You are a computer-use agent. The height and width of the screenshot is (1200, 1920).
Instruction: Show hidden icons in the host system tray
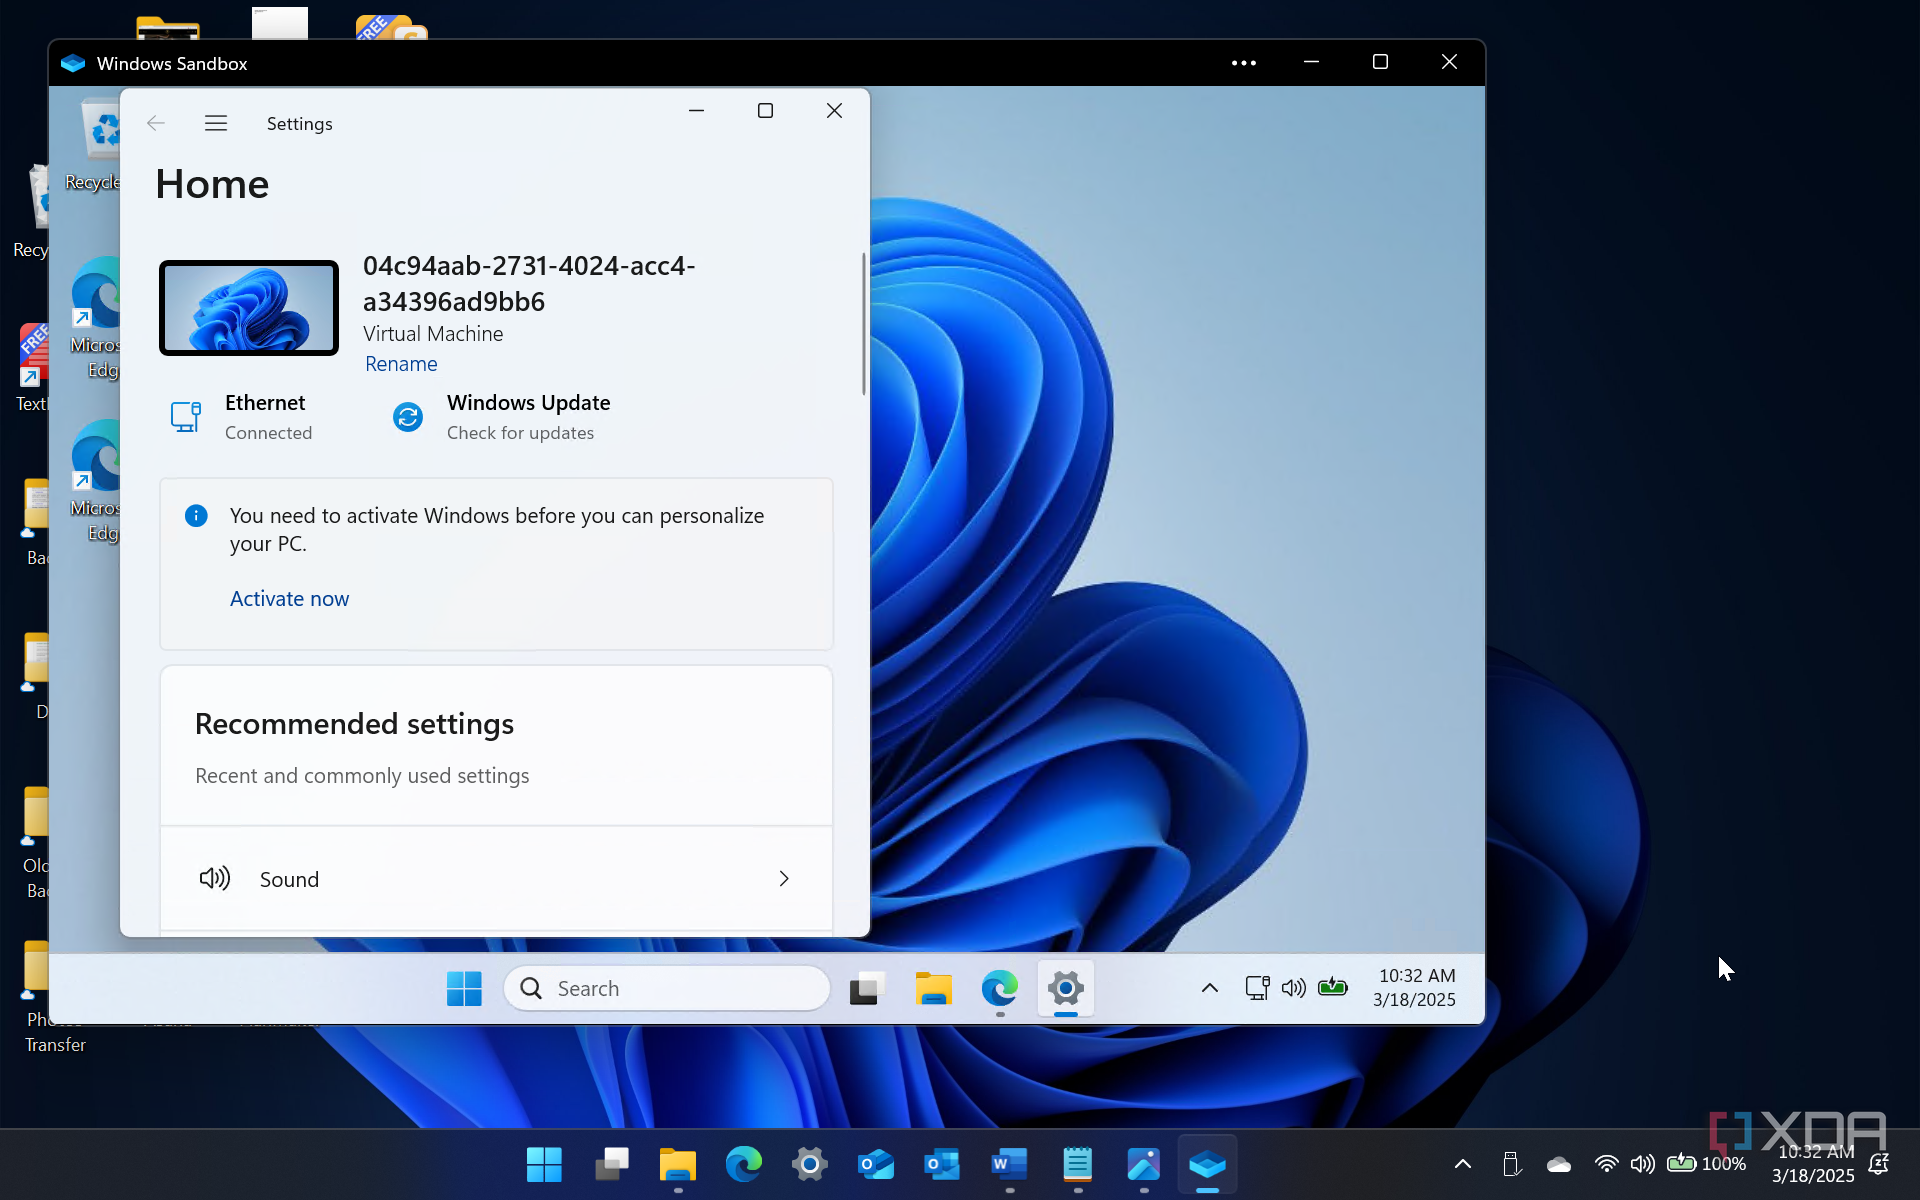point(1463,1164)
